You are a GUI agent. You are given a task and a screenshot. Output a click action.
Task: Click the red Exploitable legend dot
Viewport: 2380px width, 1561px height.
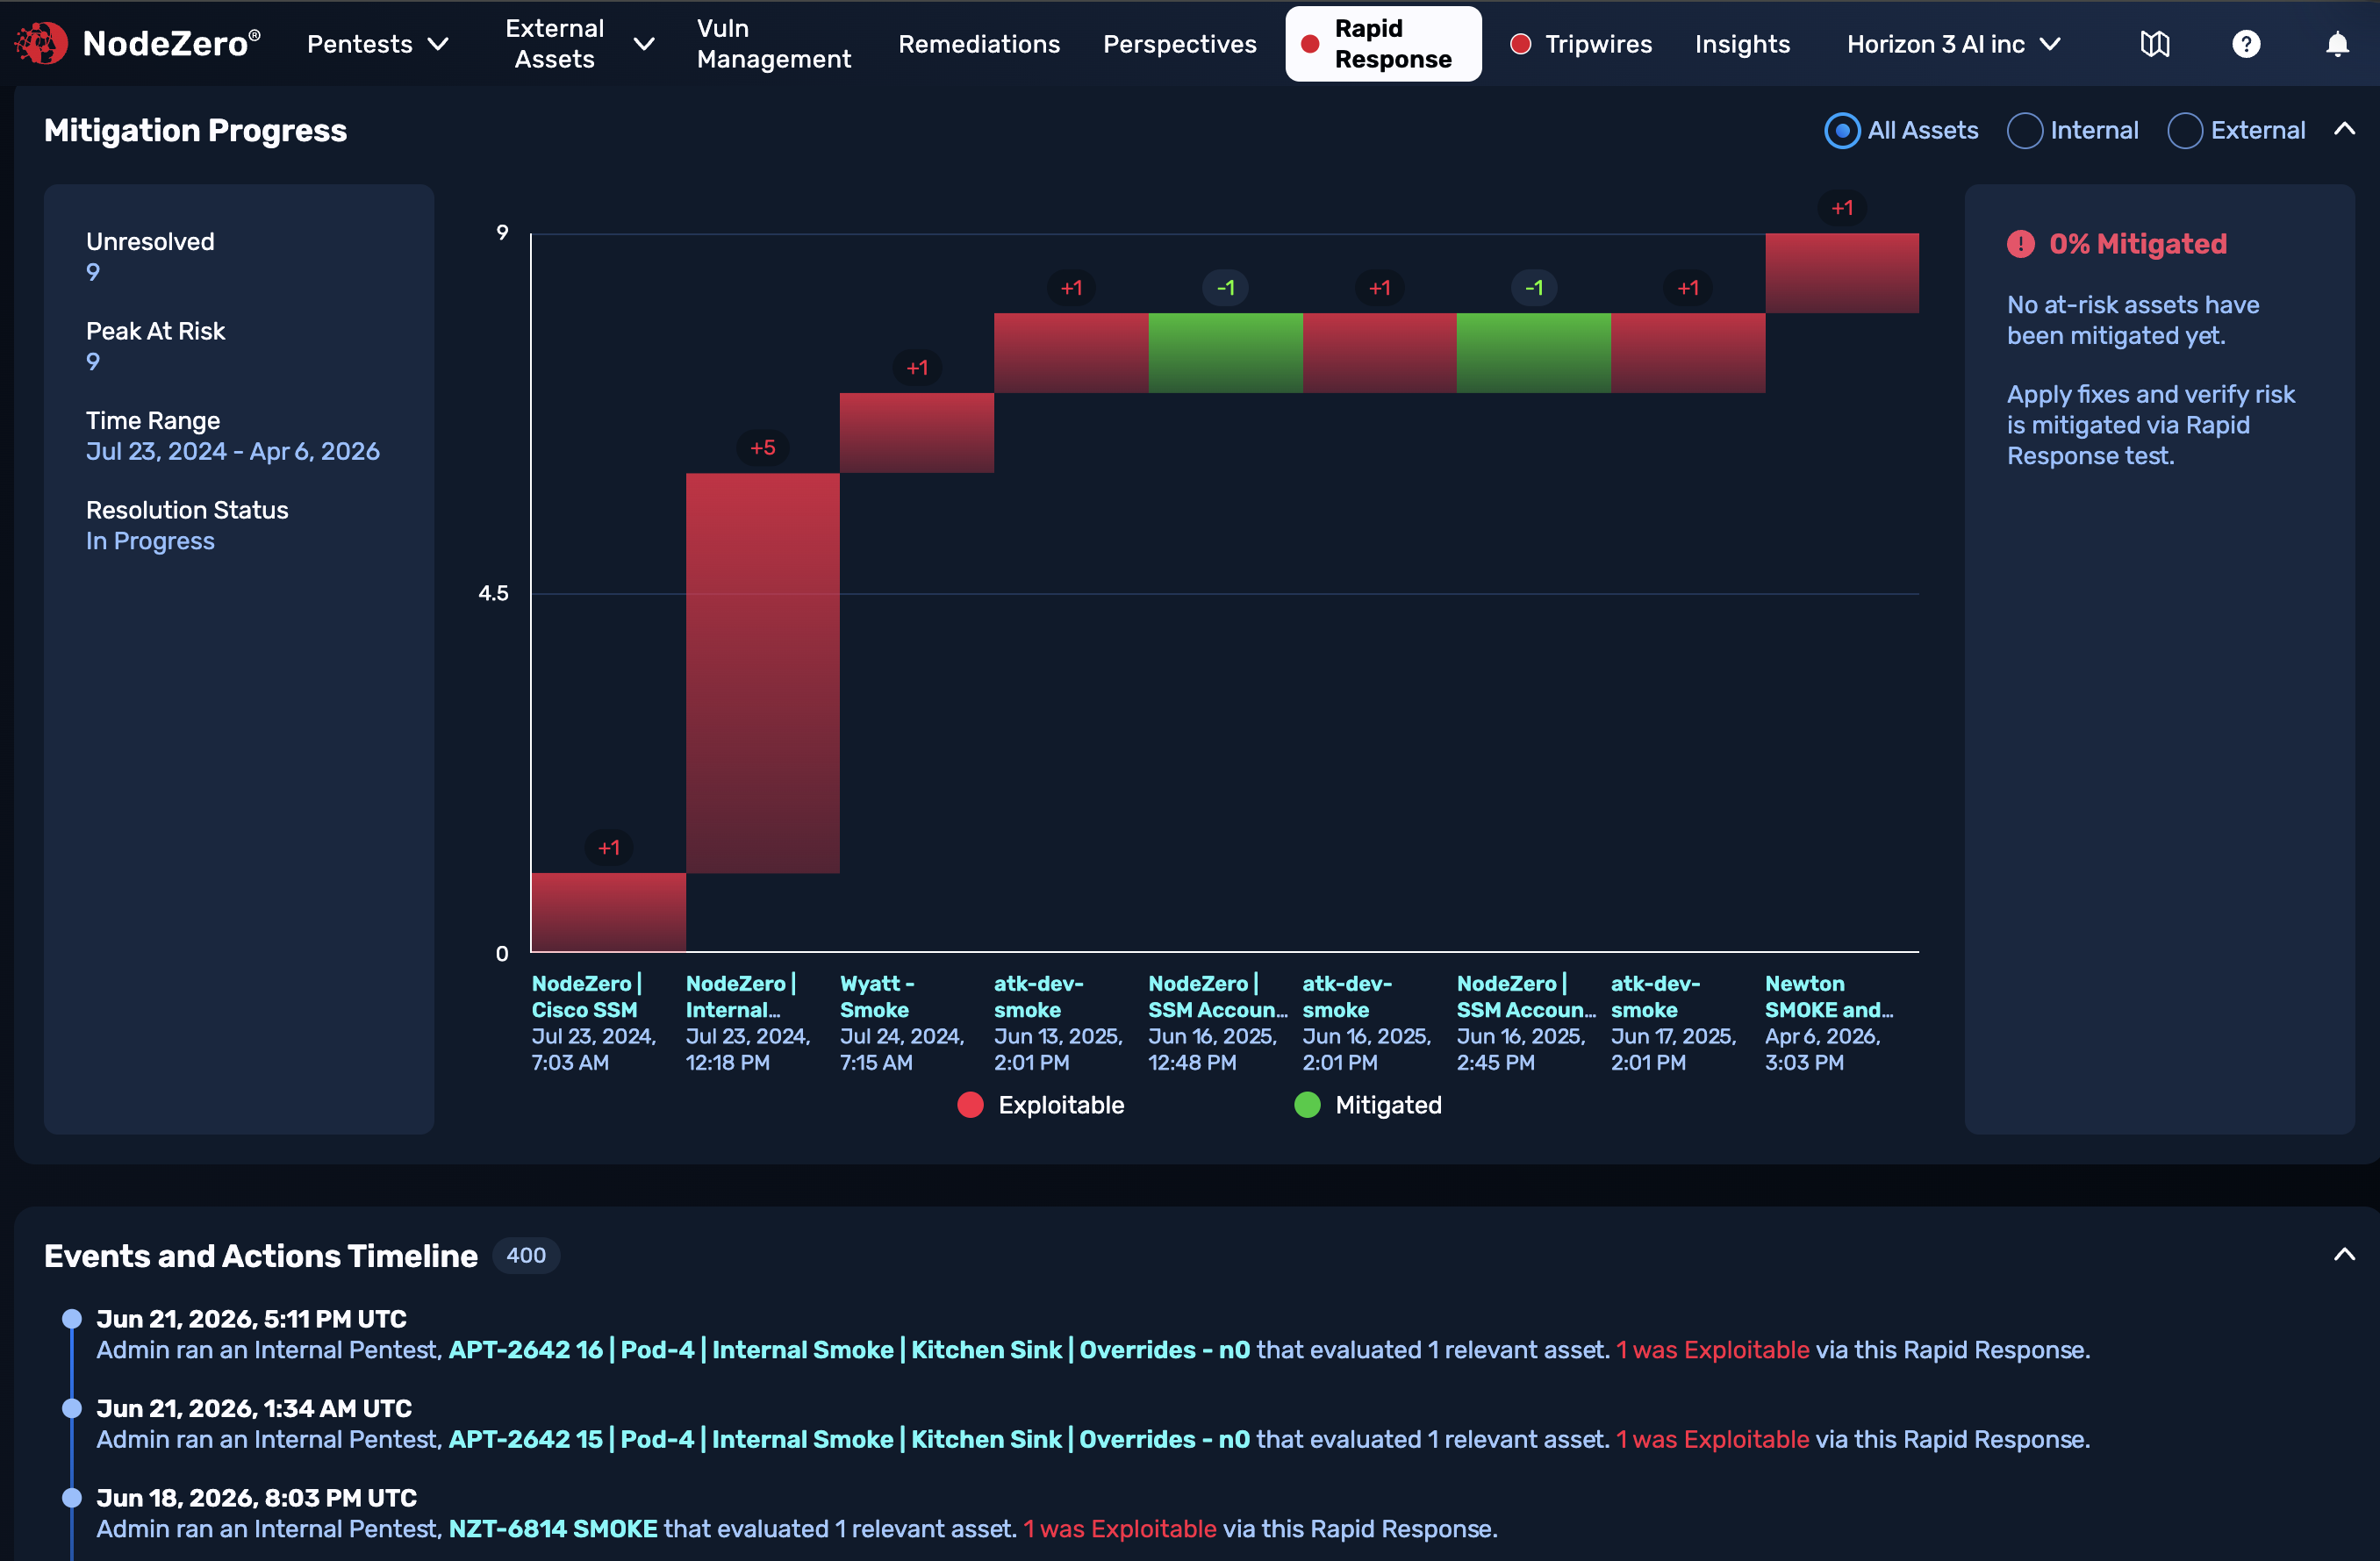(969, 1105)
